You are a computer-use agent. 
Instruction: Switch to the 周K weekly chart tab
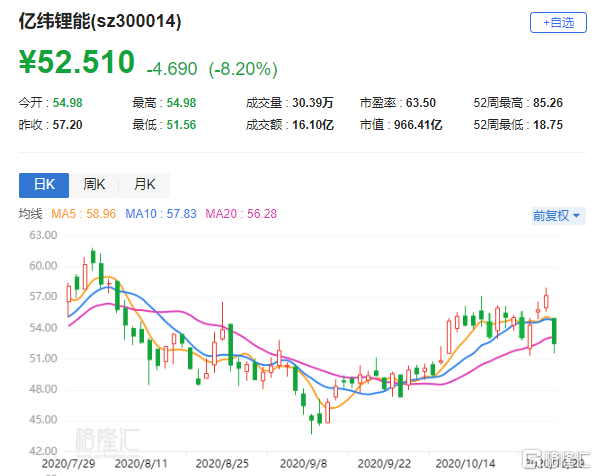click(94, 185)
